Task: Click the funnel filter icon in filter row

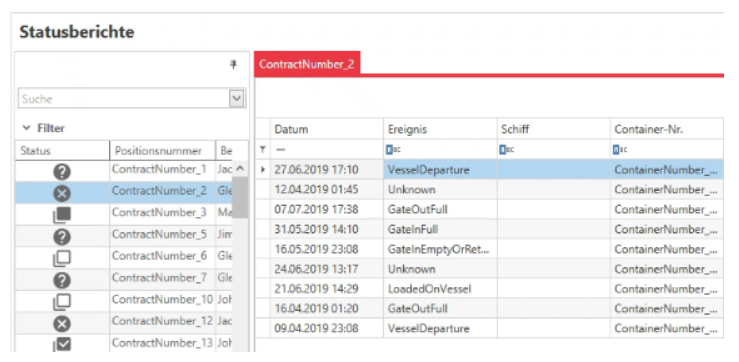Action: pos(263,149)
